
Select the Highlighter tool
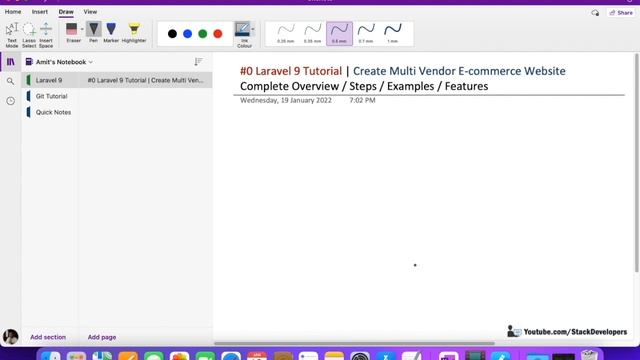click(x=134, y=33)
